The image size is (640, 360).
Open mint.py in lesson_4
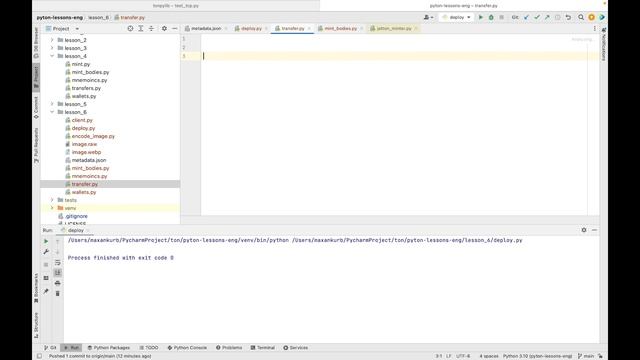(x=81, y=64)
